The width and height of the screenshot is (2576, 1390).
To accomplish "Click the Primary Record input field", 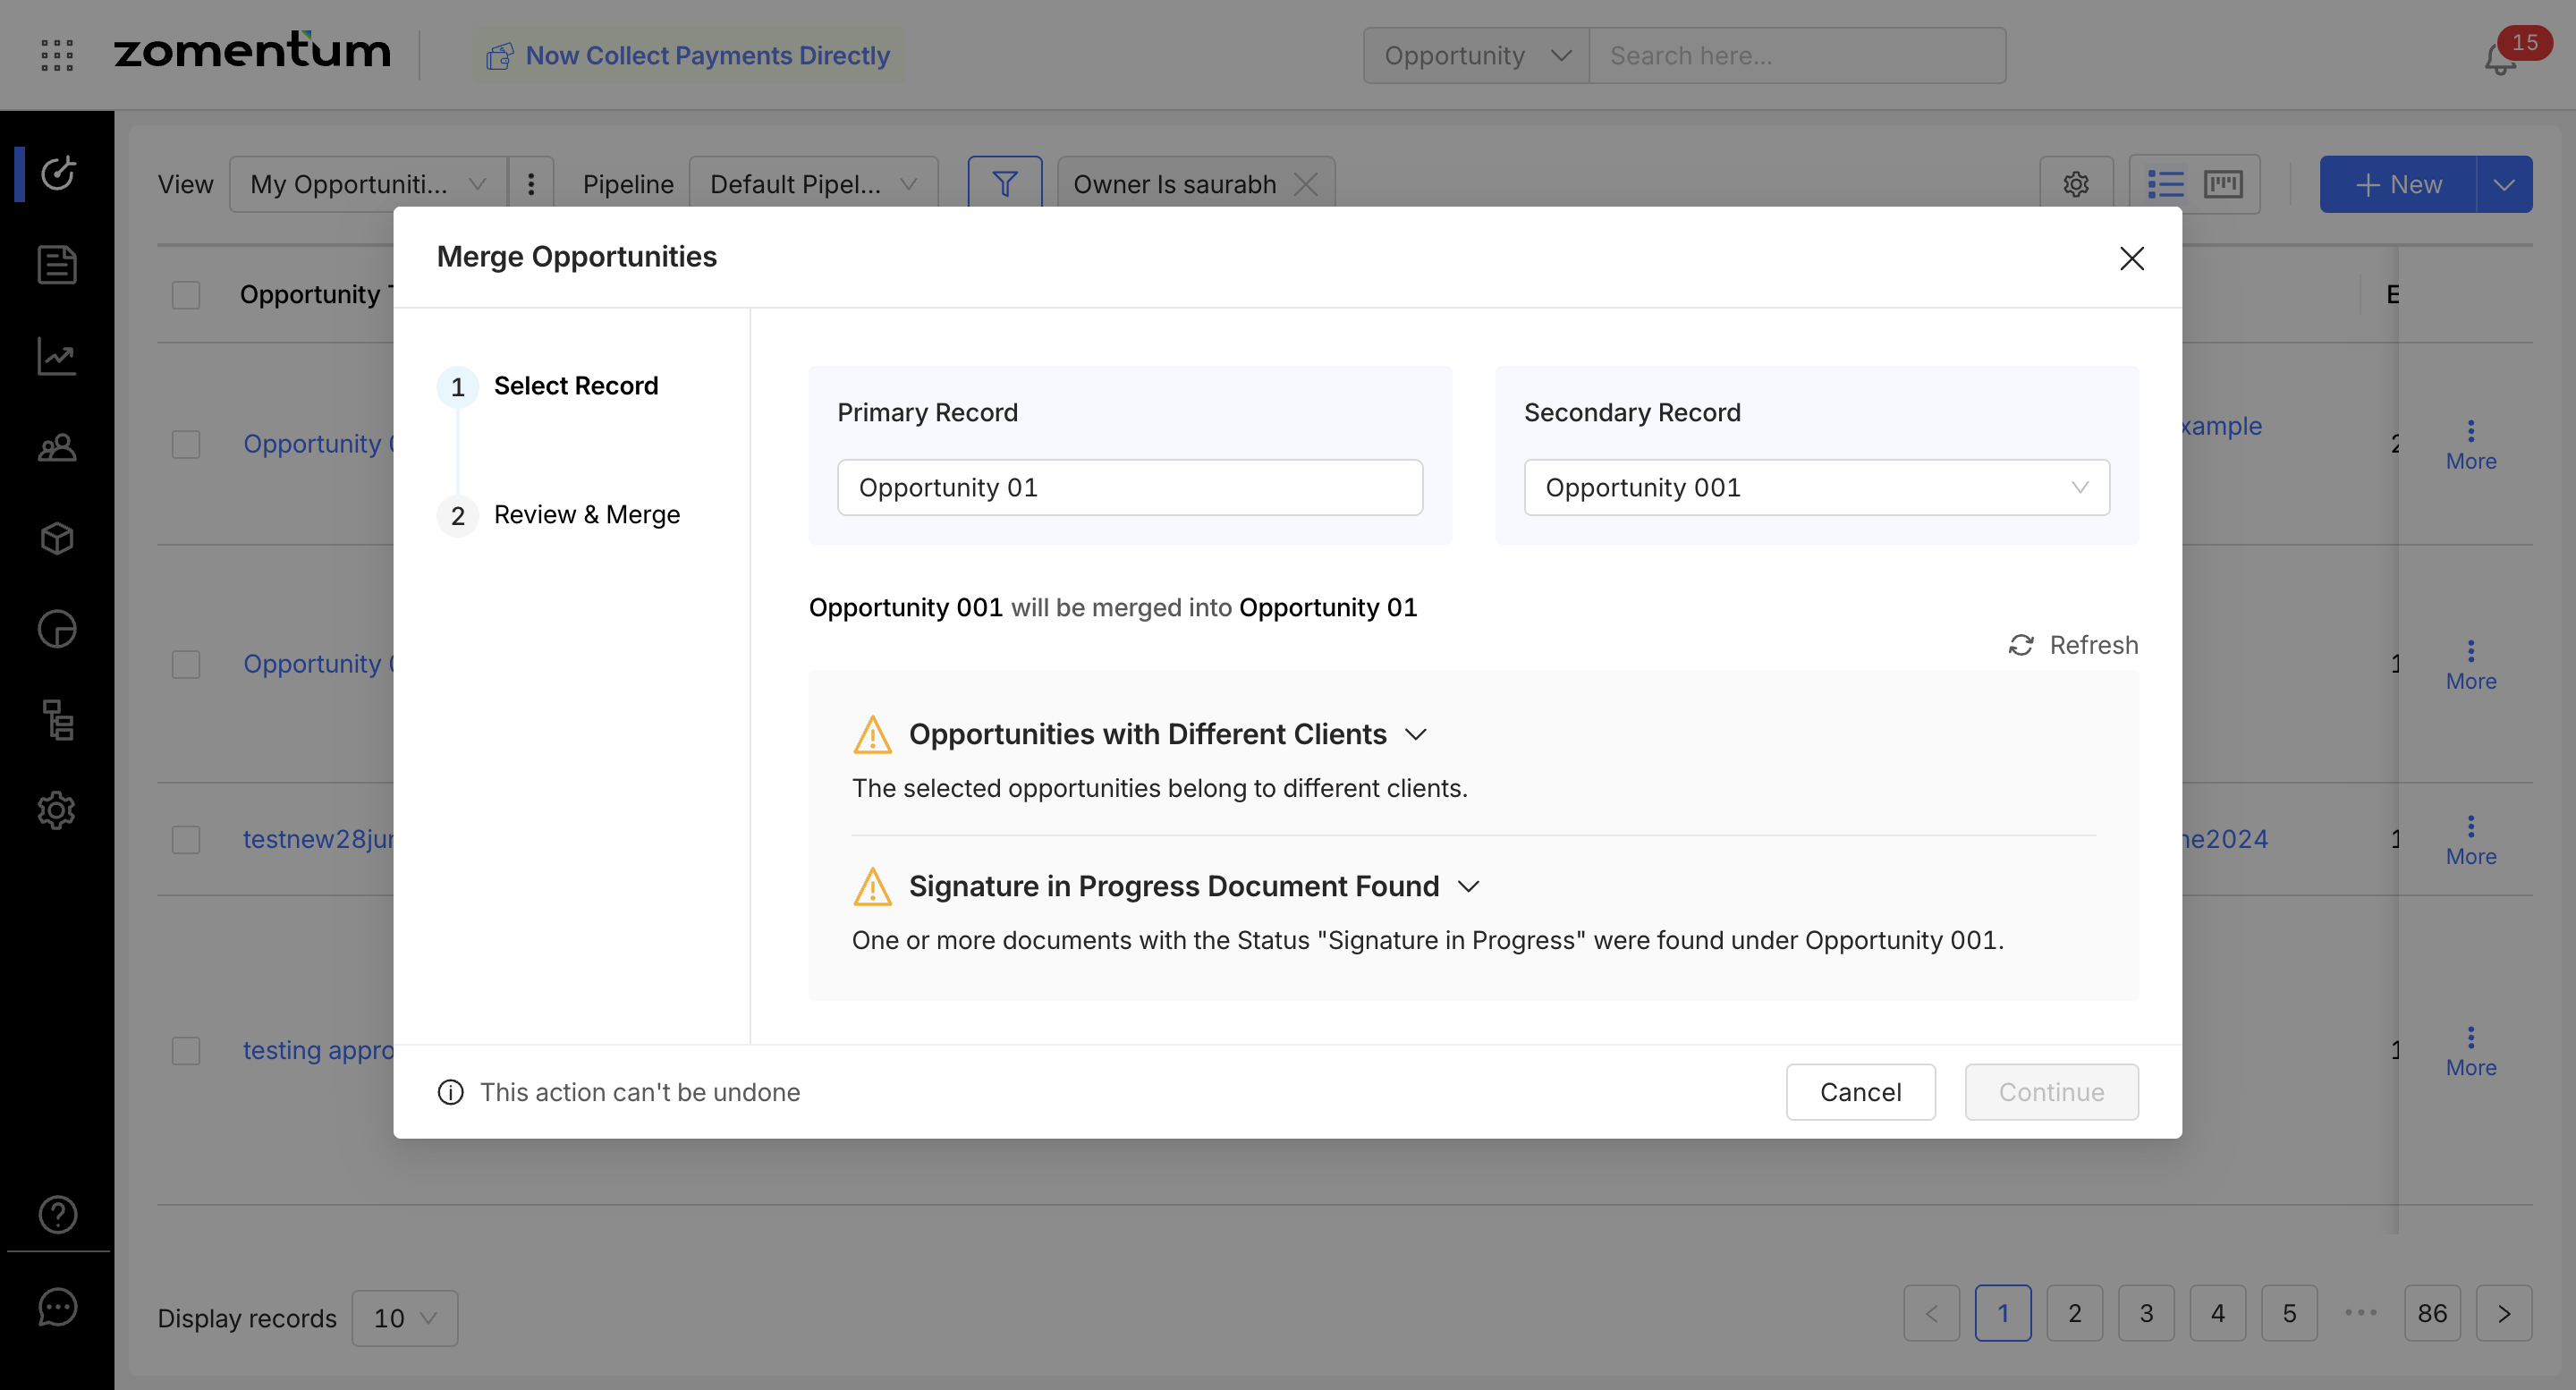I will (1129, 488).
